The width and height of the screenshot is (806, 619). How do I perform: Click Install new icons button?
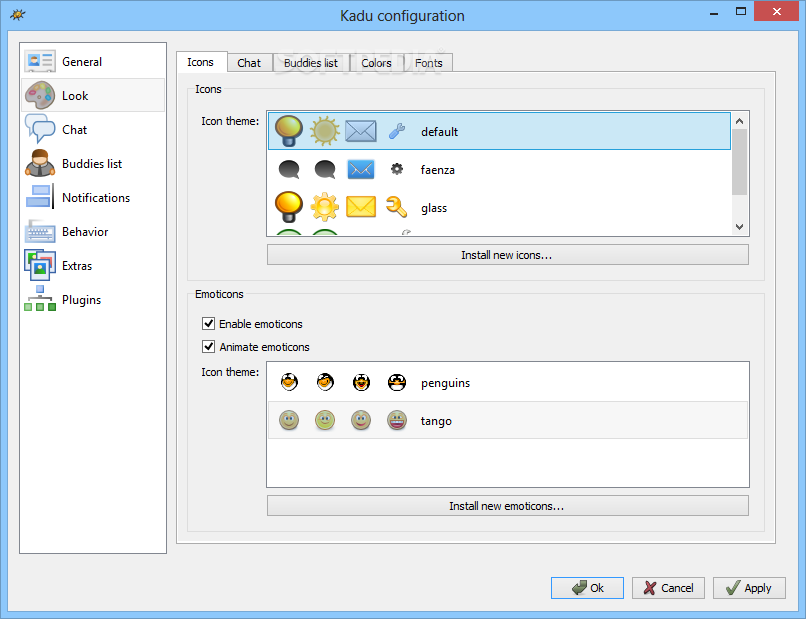[x=507, y=255]
